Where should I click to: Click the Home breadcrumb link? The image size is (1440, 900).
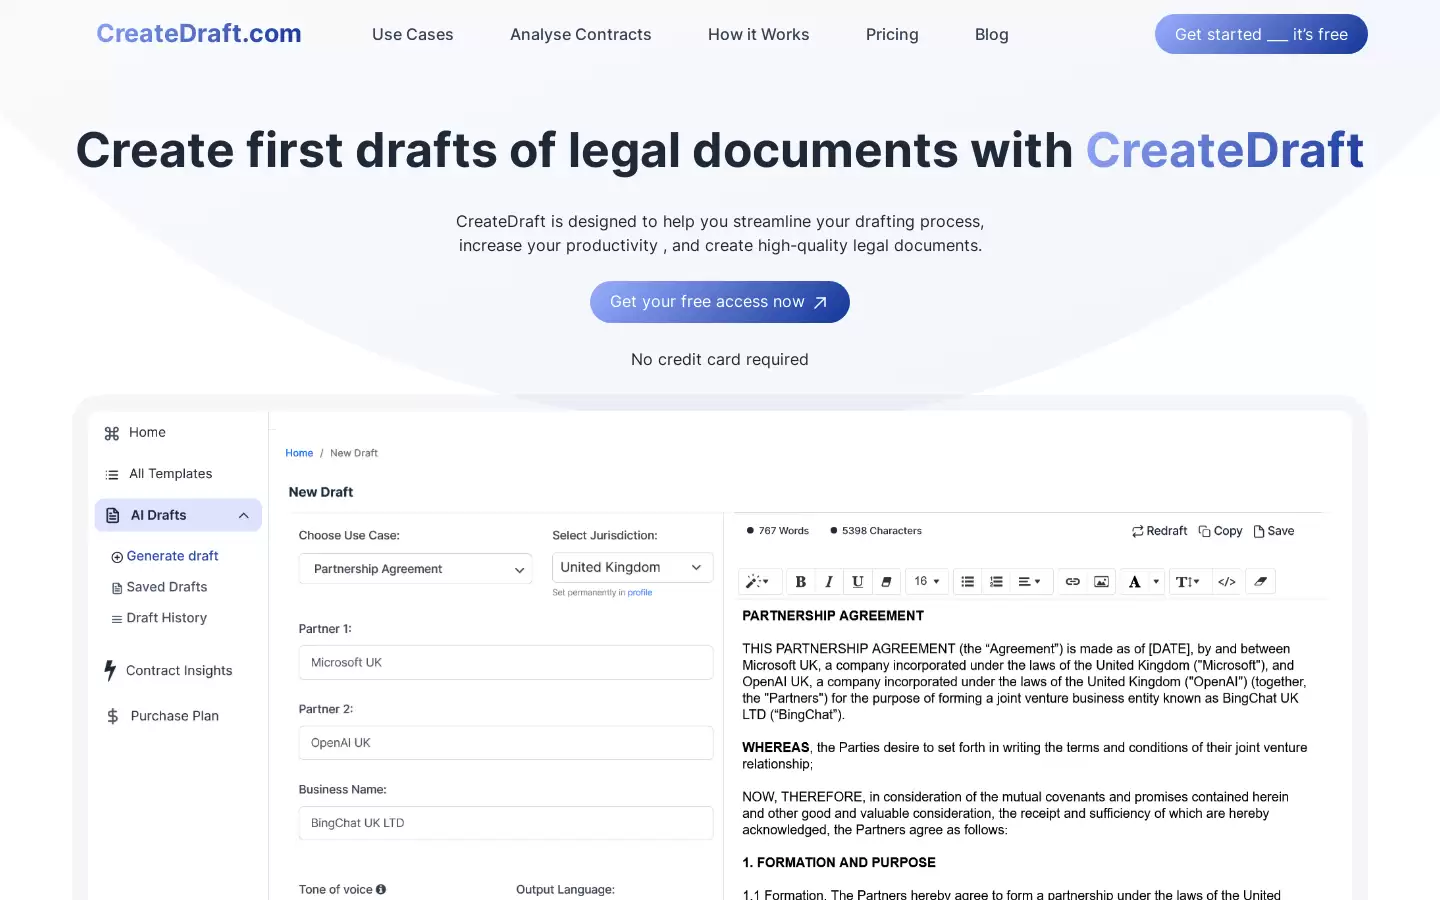(299, 453)
